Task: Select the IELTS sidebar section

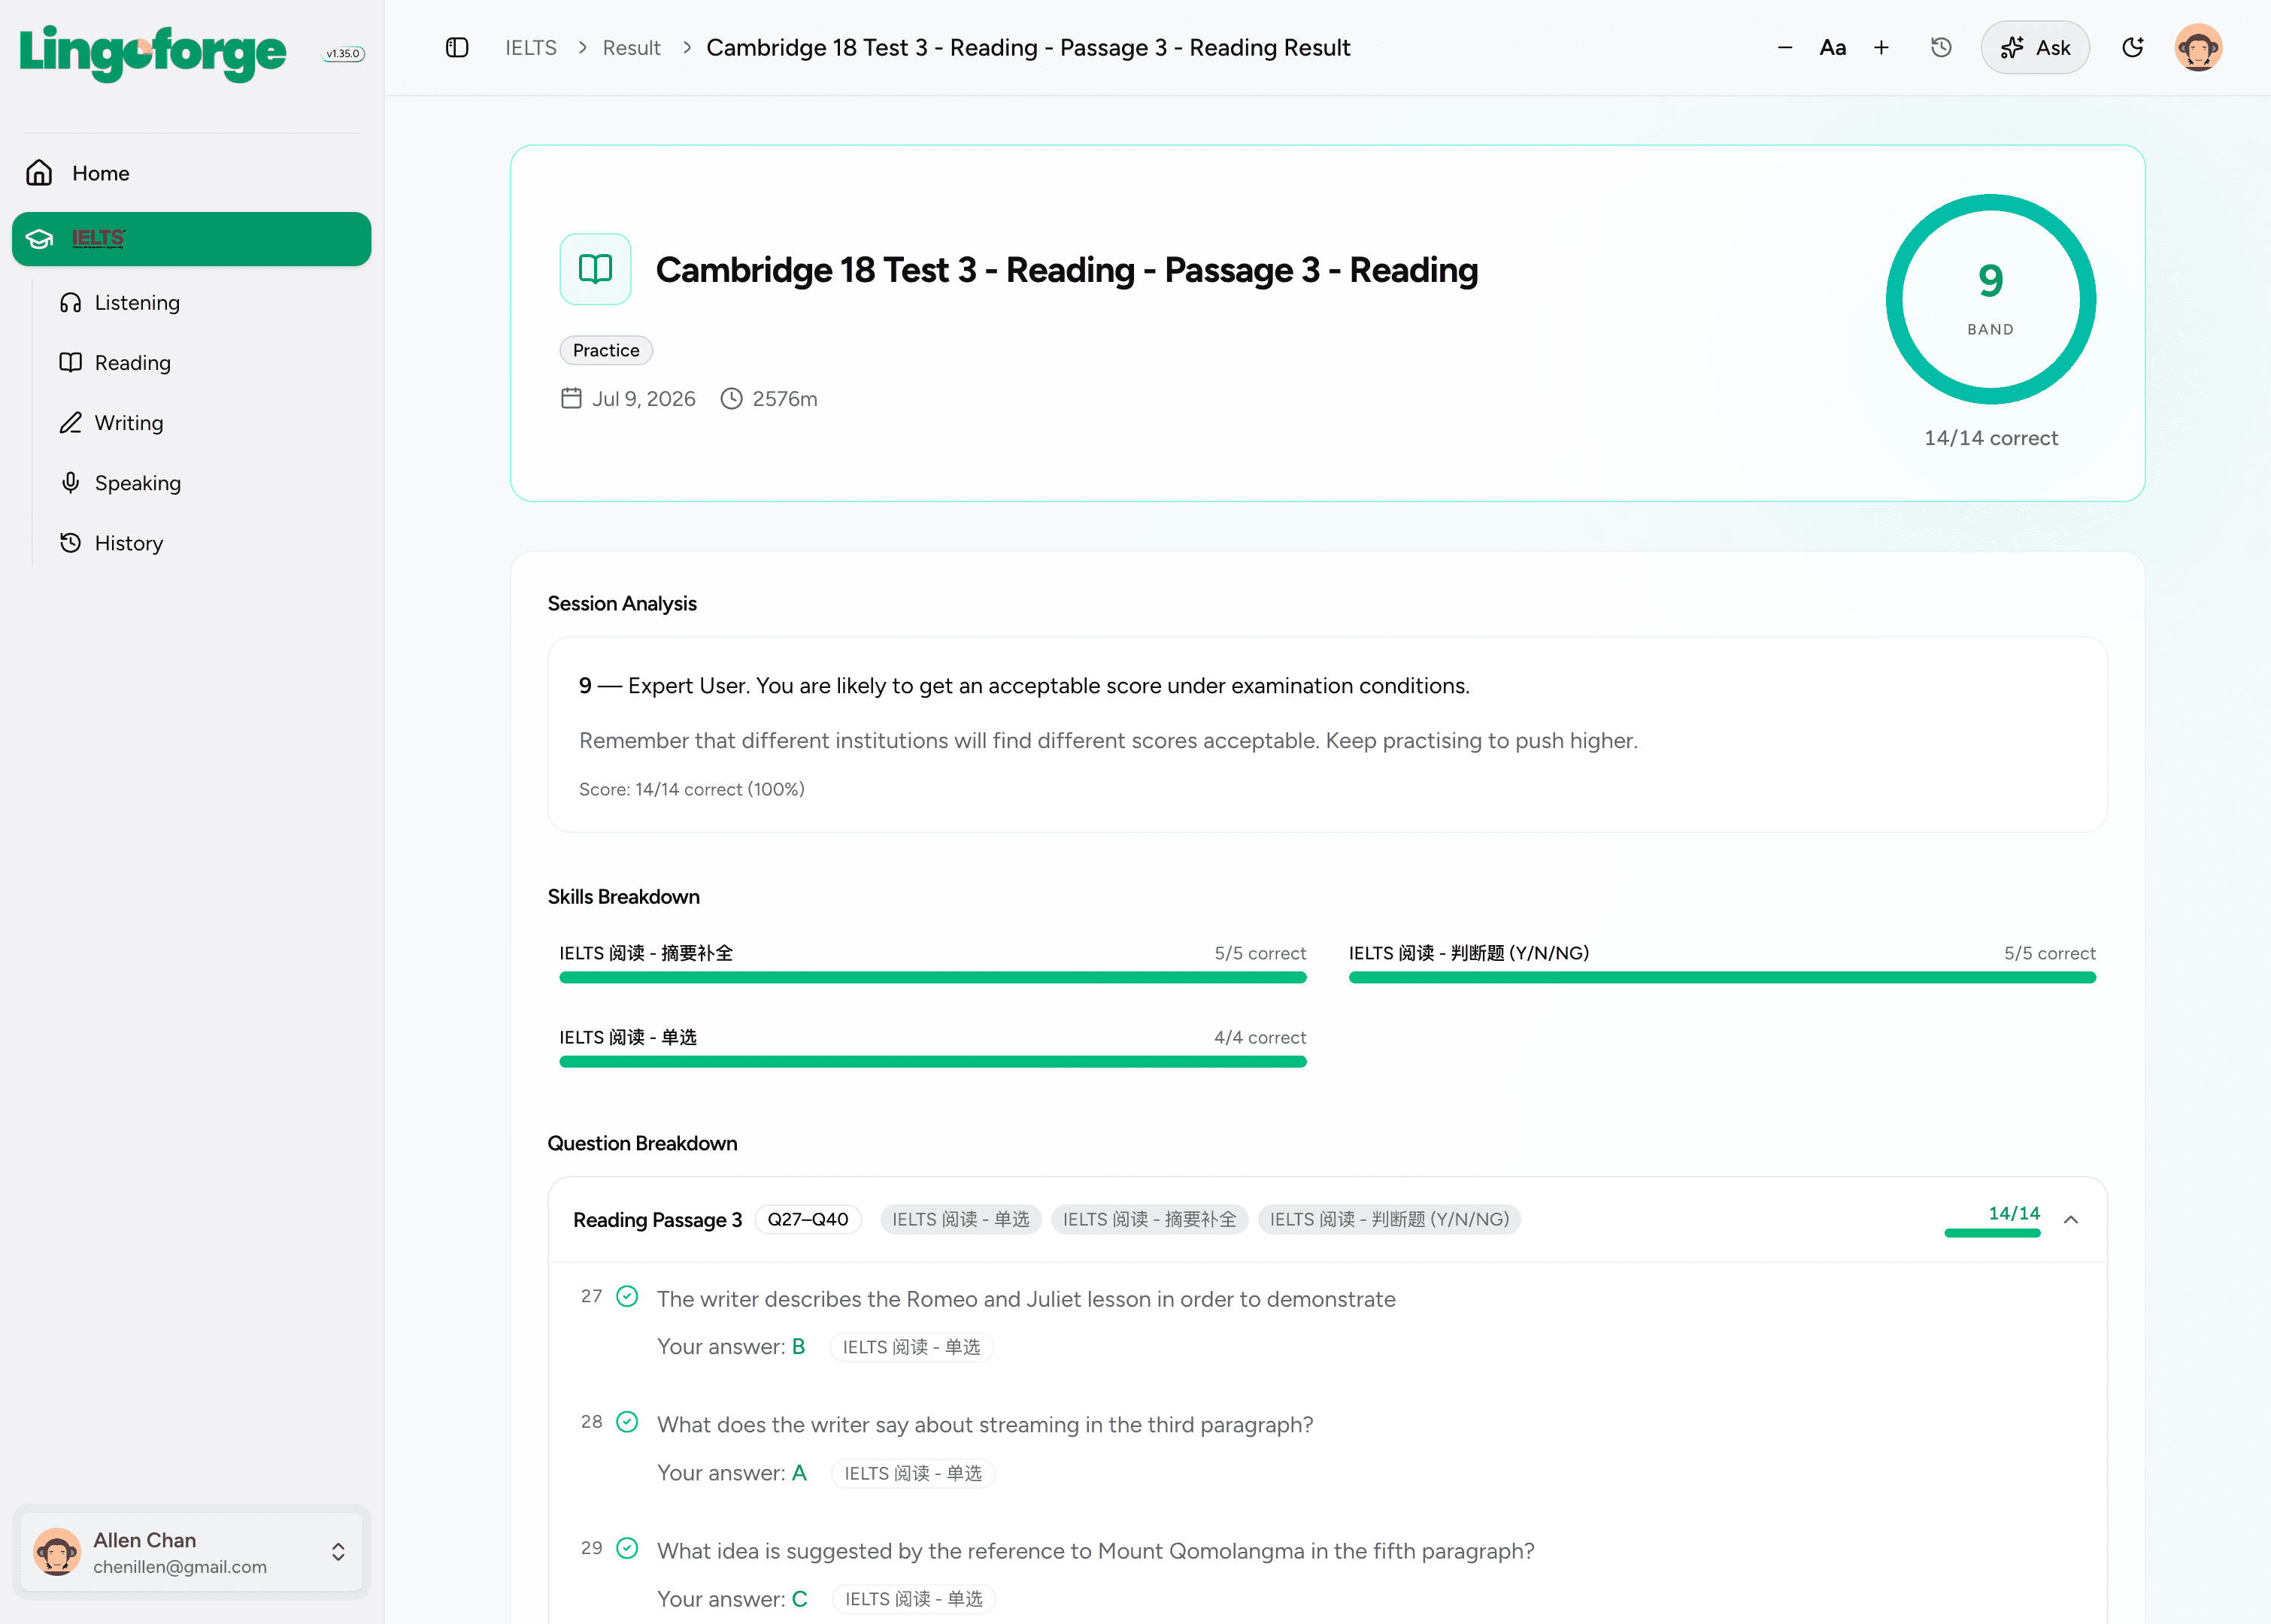Action: tap(191, 239)
